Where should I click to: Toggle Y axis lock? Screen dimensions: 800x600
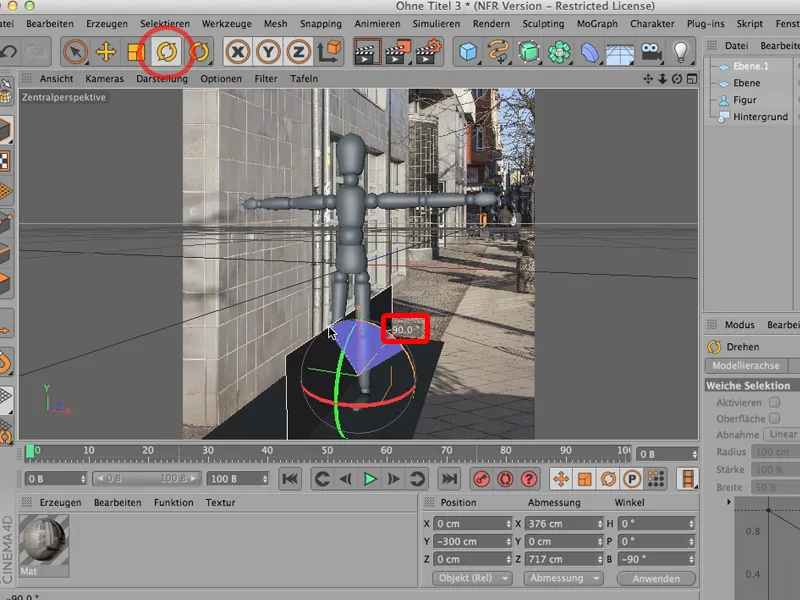pos(268,52)
